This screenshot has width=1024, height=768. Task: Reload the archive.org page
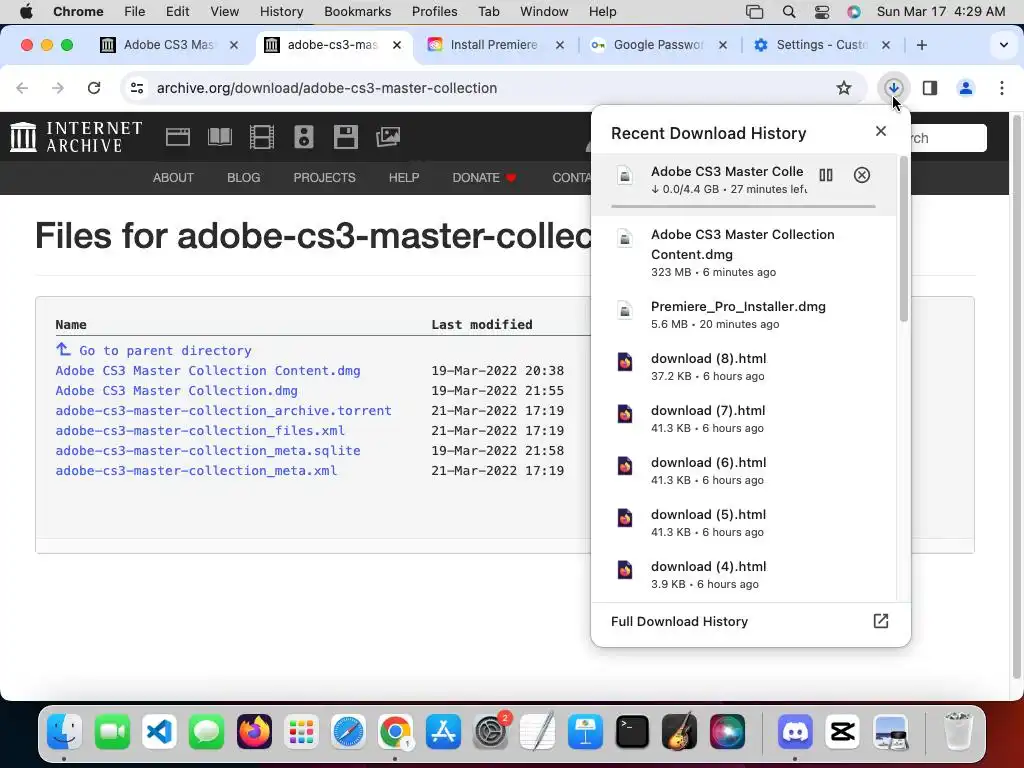click(94, 88)
